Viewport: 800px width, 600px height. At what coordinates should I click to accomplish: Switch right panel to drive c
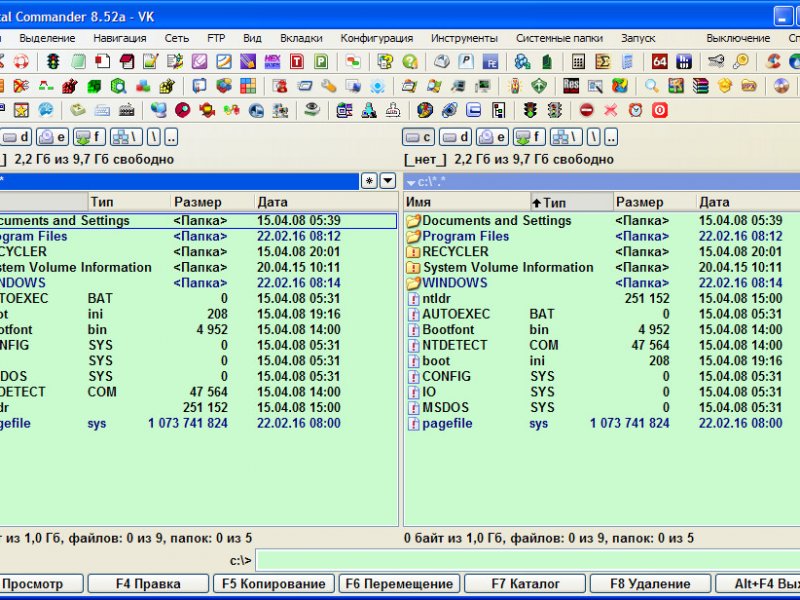418,137
